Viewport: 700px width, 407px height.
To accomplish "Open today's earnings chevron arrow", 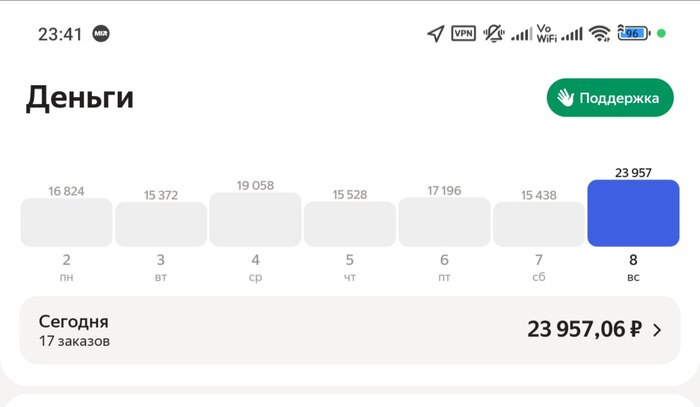I will [657, 330].
